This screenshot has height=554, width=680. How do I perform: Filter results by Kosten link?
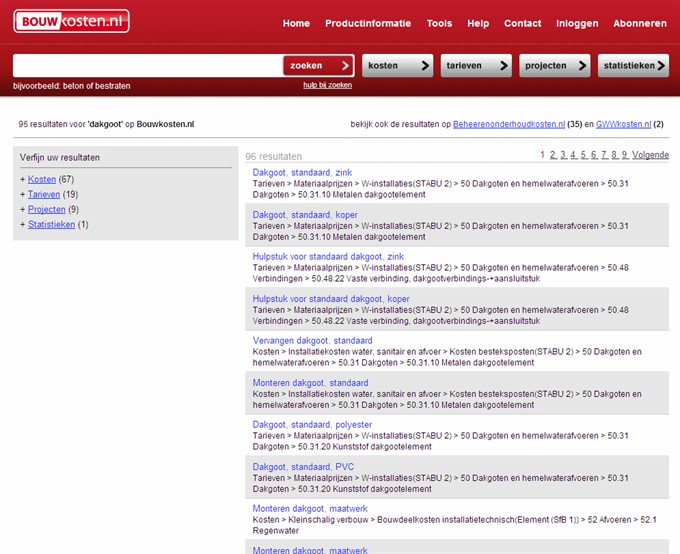[x=42, y=179]
